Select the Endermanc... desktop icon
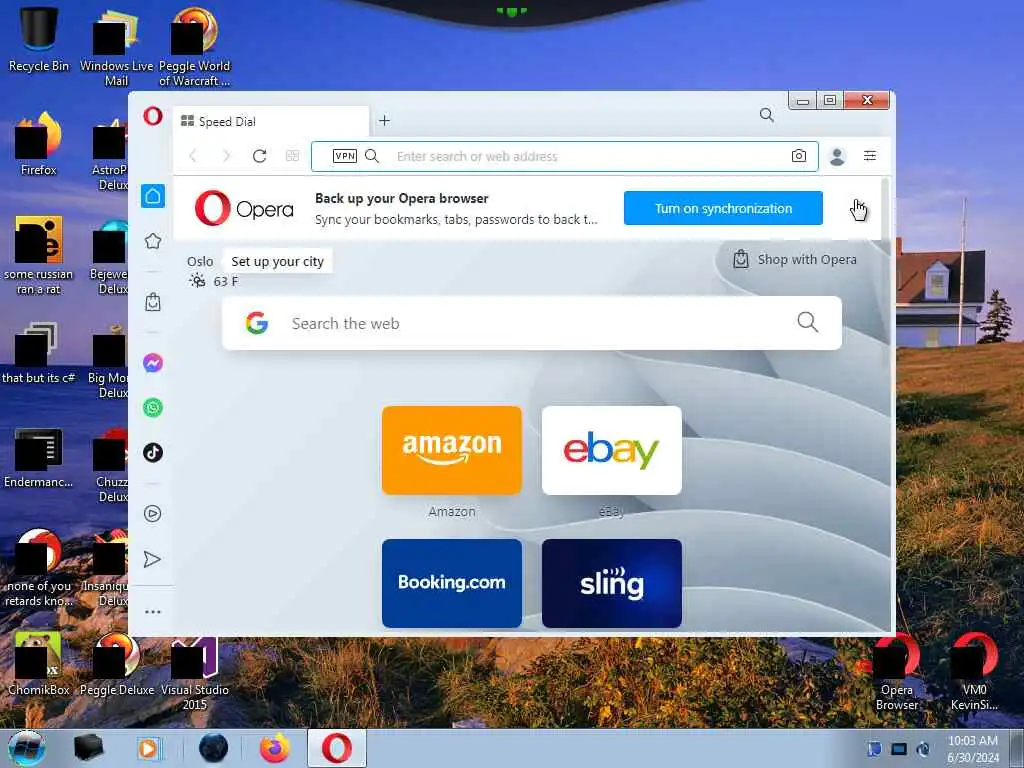Viewport: 1024px width, 768px height. point(39,457)
